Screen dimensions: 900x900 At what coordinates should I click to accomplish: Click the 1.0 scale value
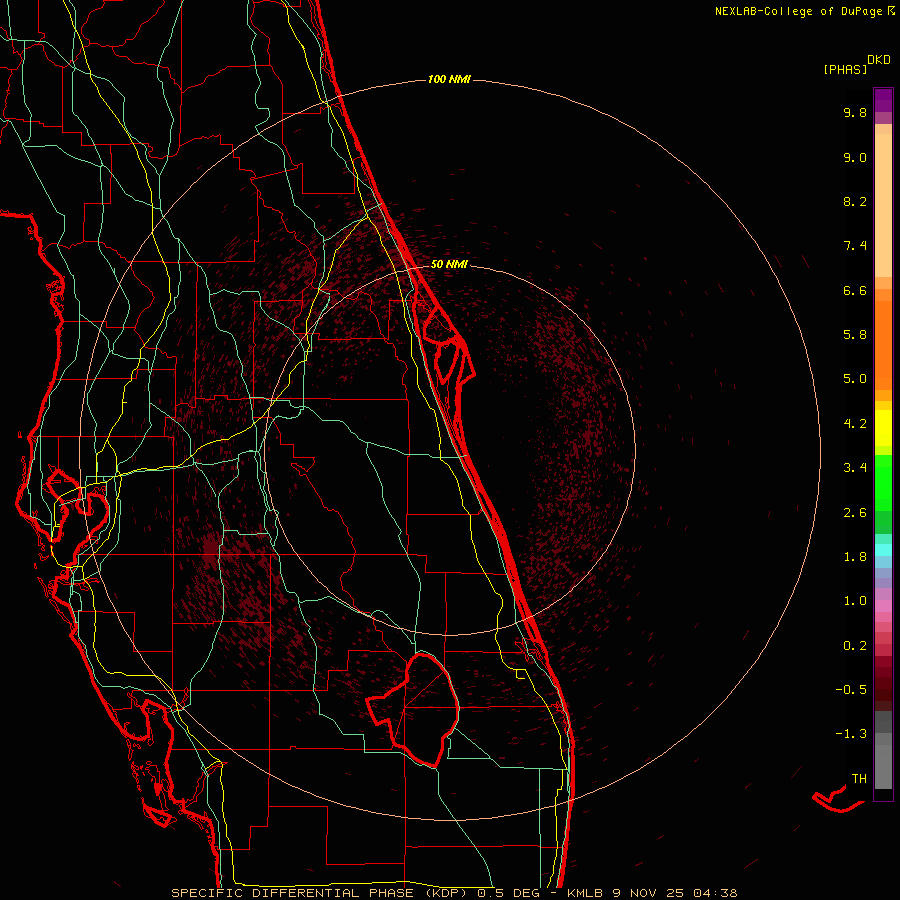pos(855,601)
